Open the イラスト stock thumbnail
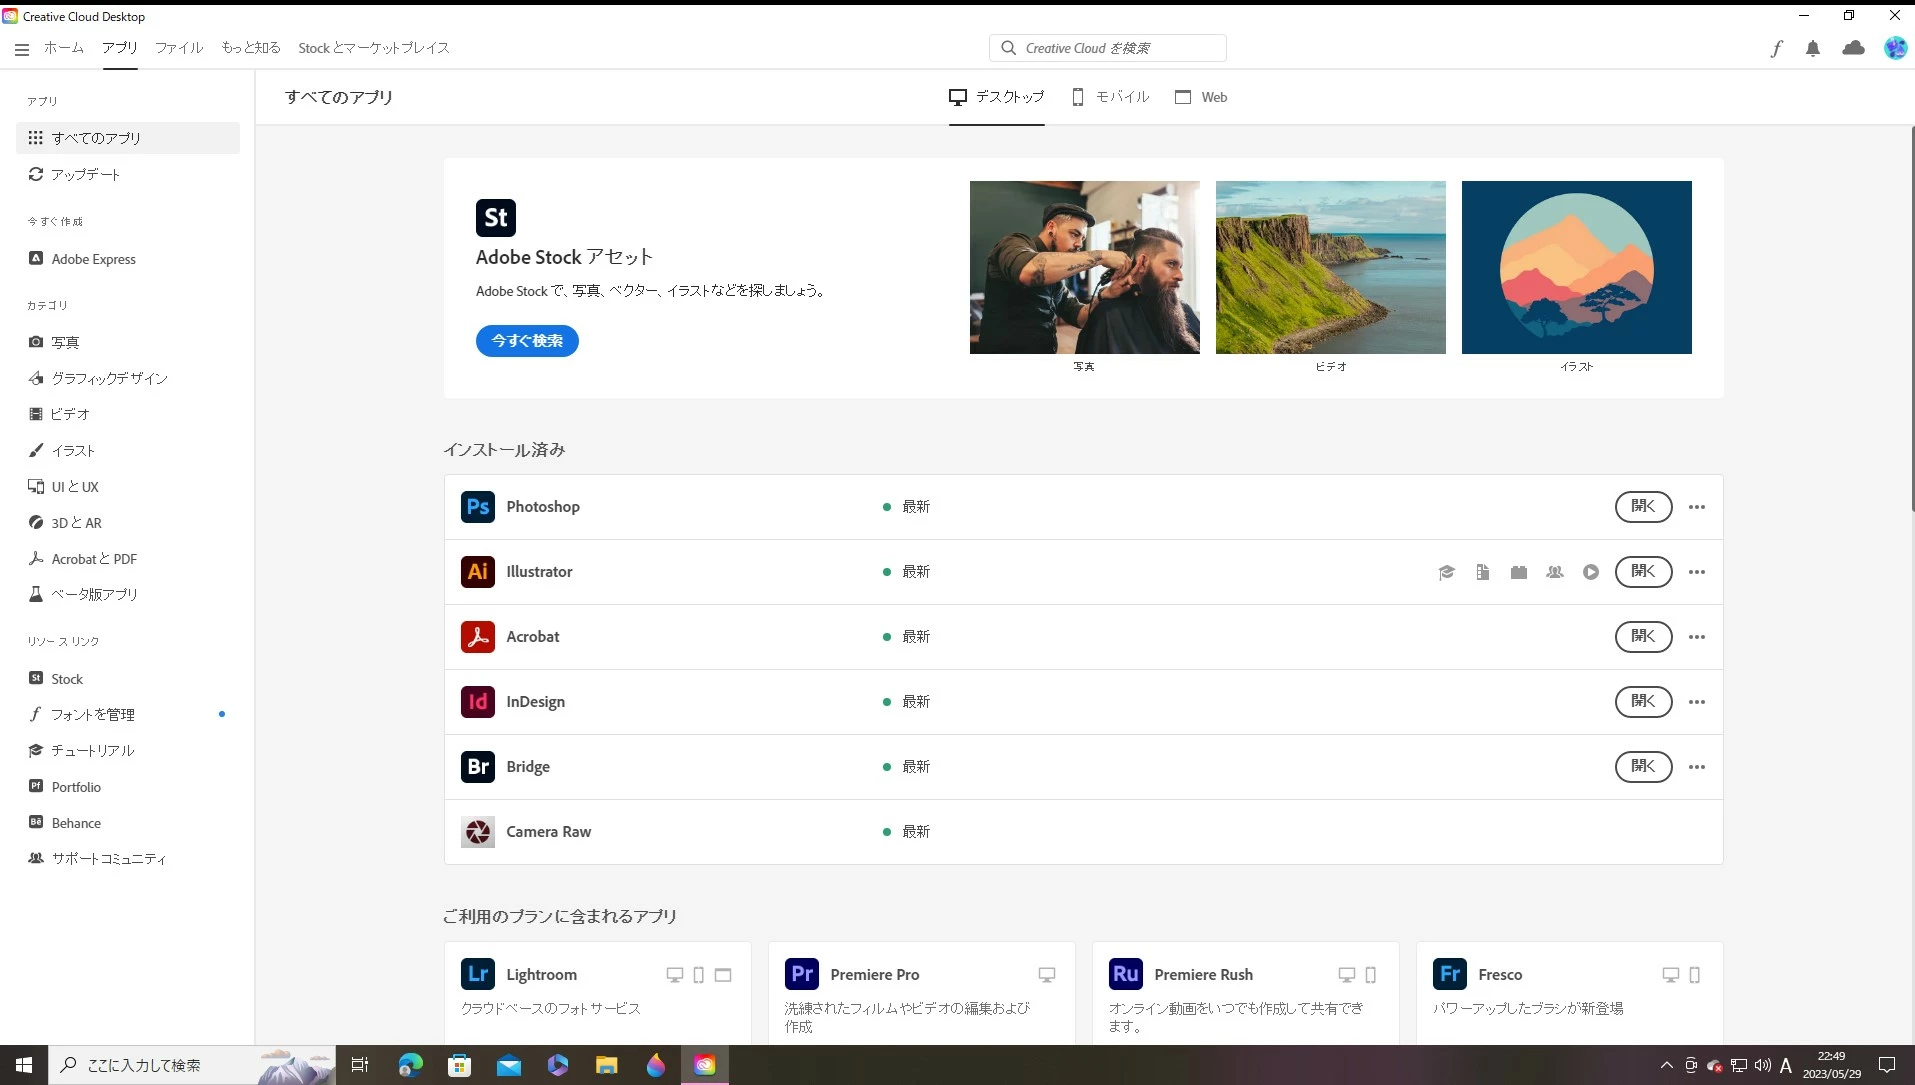Screen dimensions: 1915x1085 click(x=1576, y=267)
